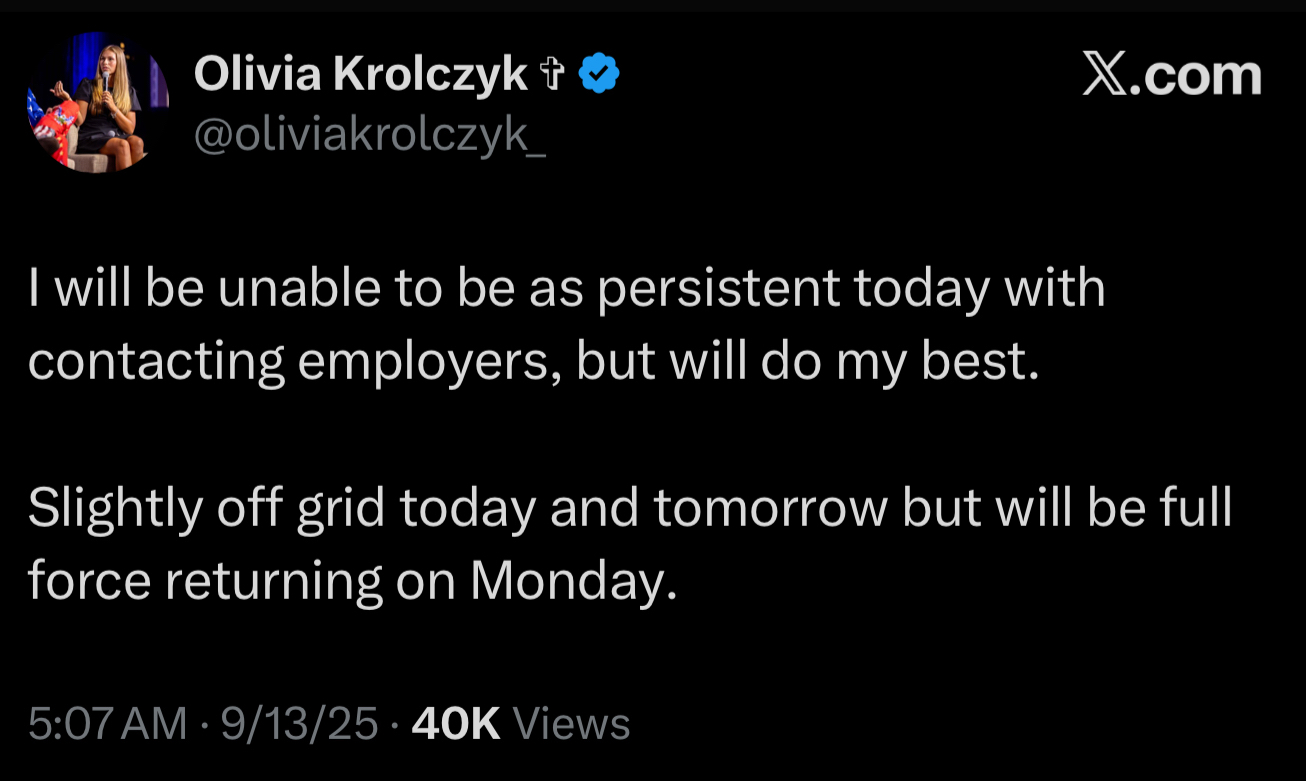
Task: Click the X logo glyph in the watermark
Action: coord(1104,76)
